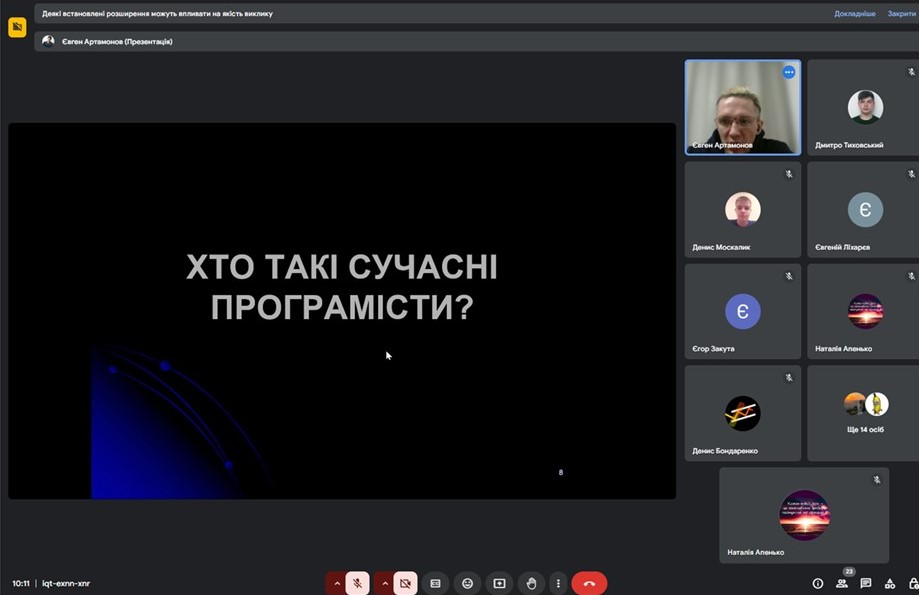Click muted mic icon on Єгор Закута tile
Image resolution: width=919 pixels, height=595 pixels.
[x=789, y=276]
